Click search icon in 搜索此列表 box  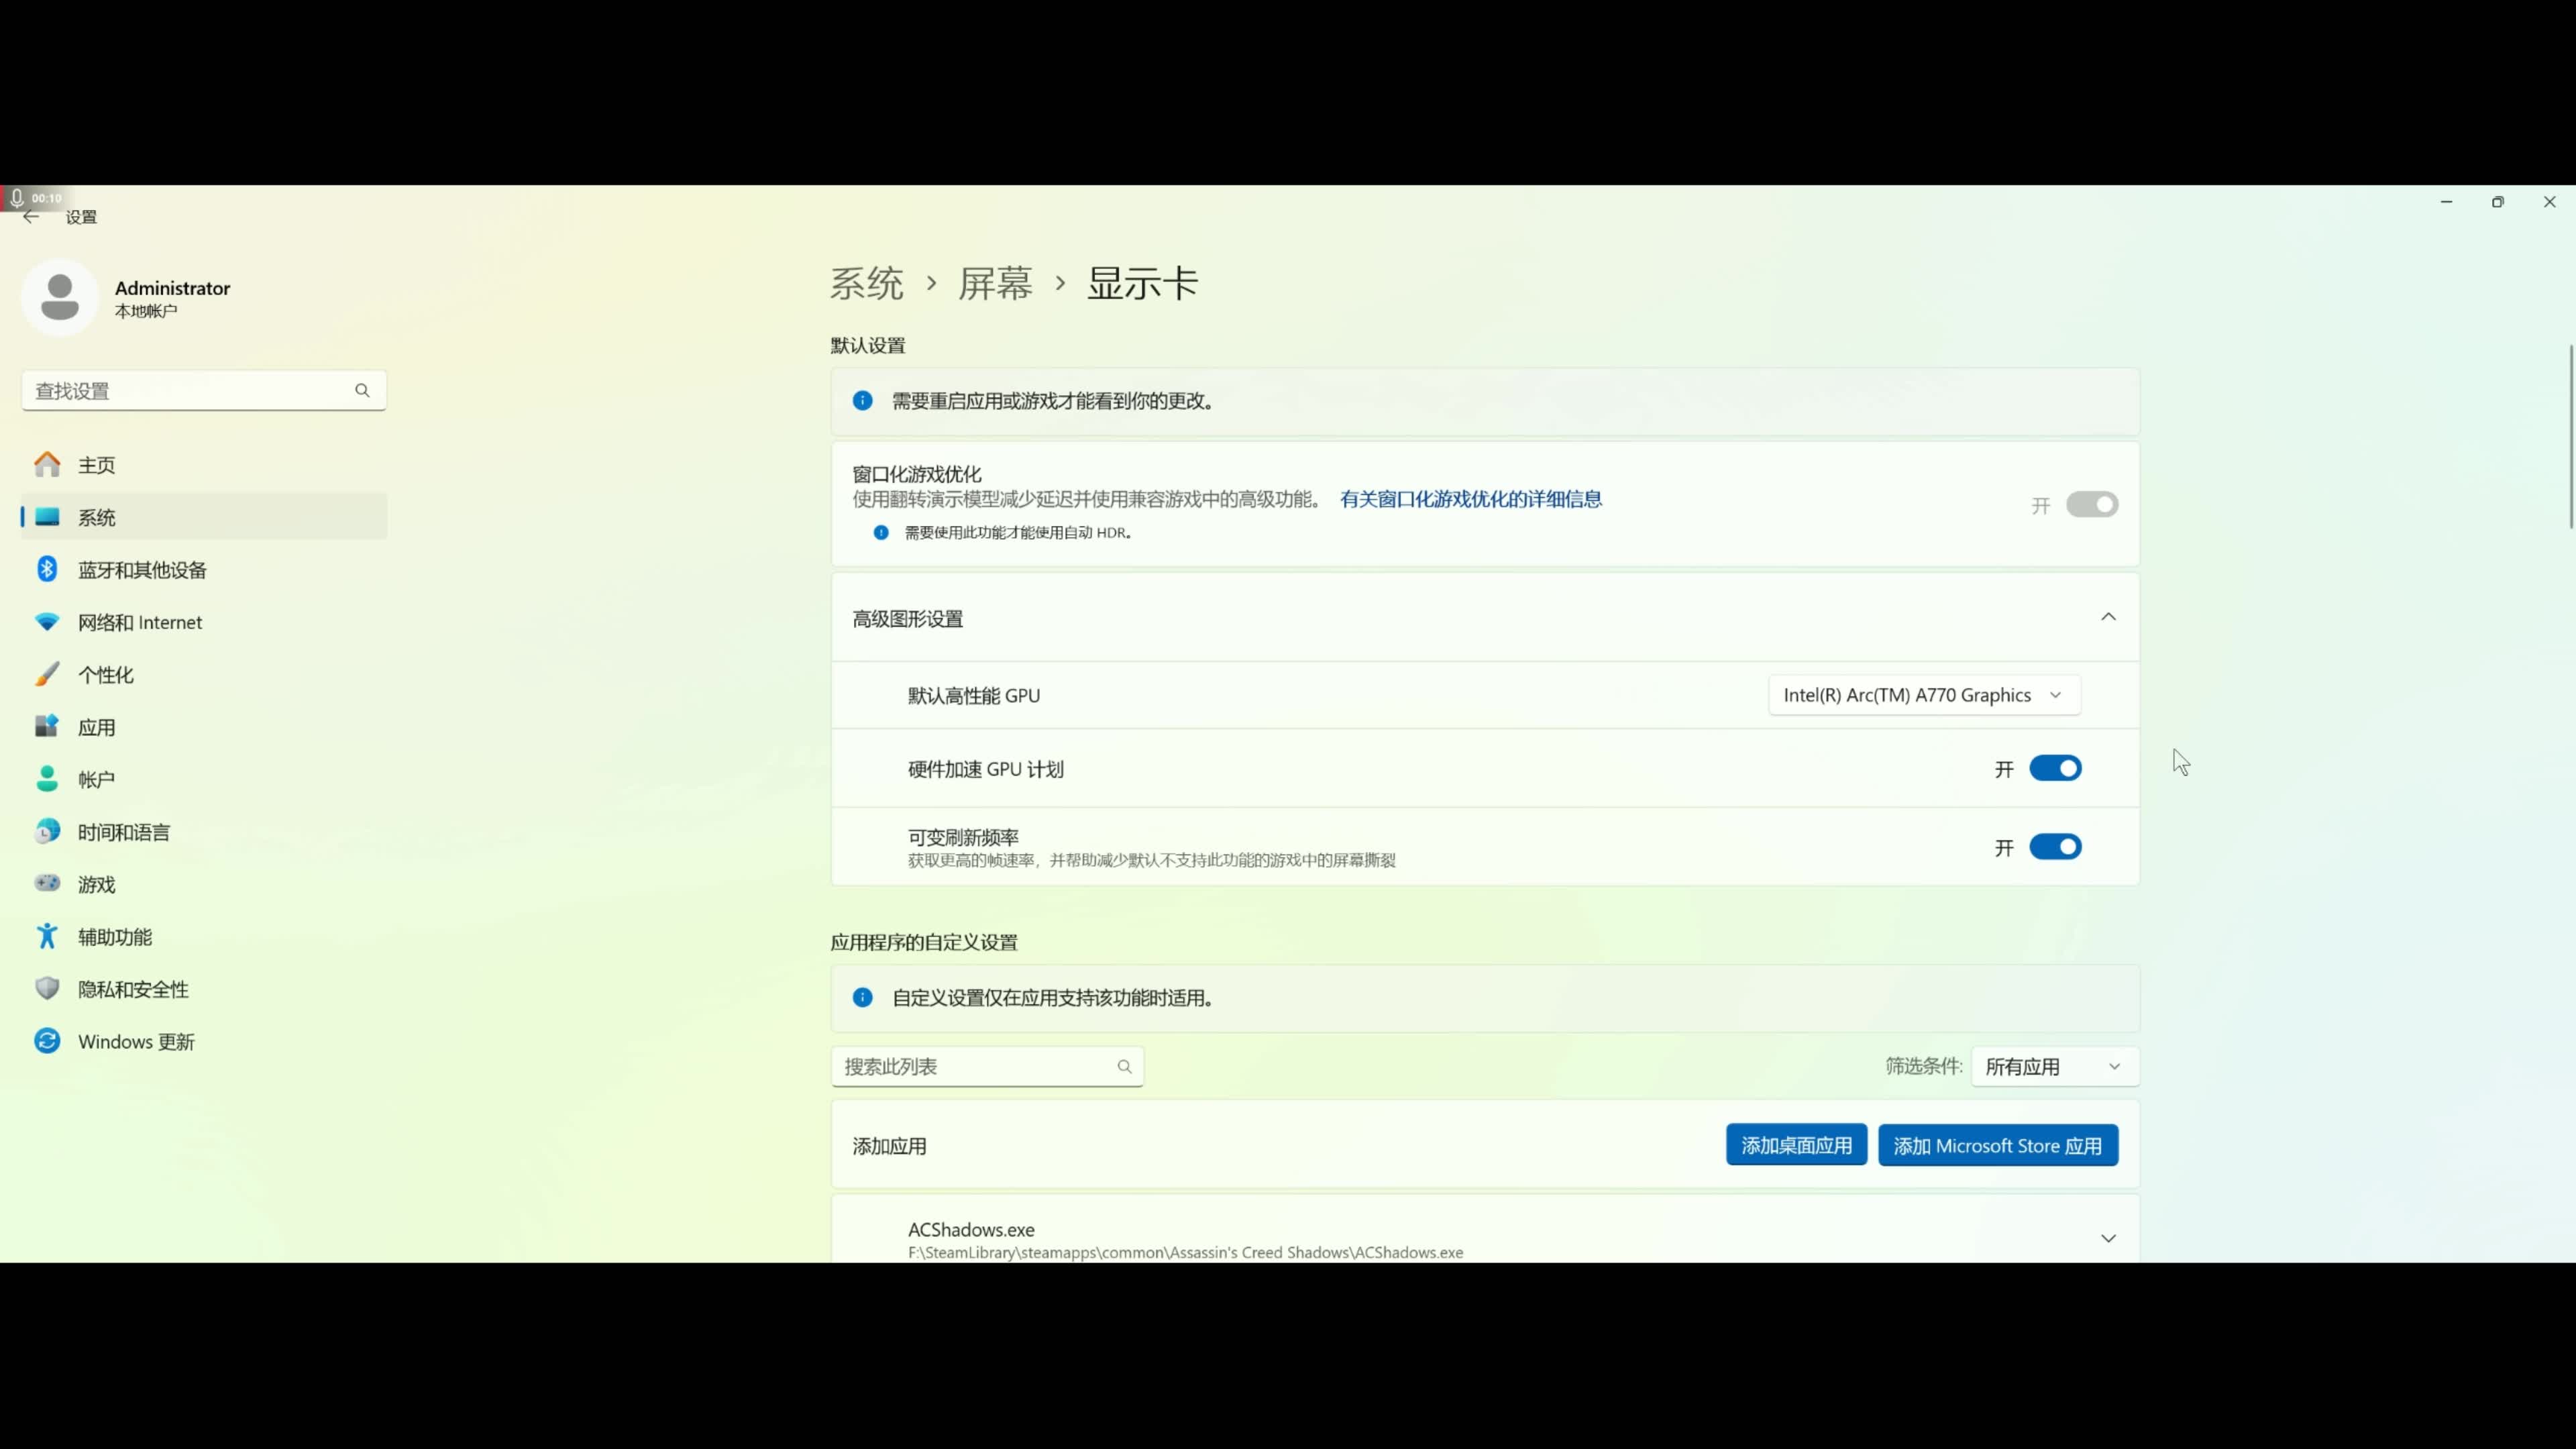pos(1124,1066)
